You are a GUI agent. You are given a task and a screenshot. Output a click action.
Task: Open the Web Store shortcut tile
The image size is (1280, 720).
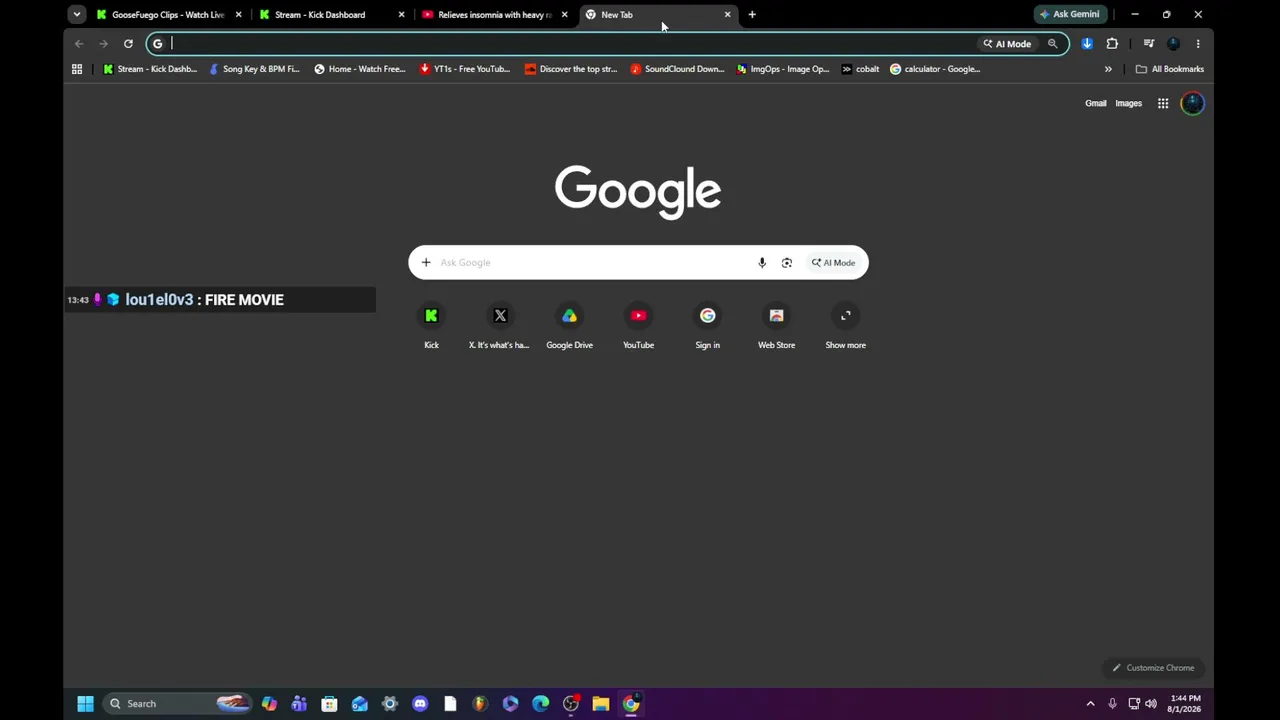[776, 327]
